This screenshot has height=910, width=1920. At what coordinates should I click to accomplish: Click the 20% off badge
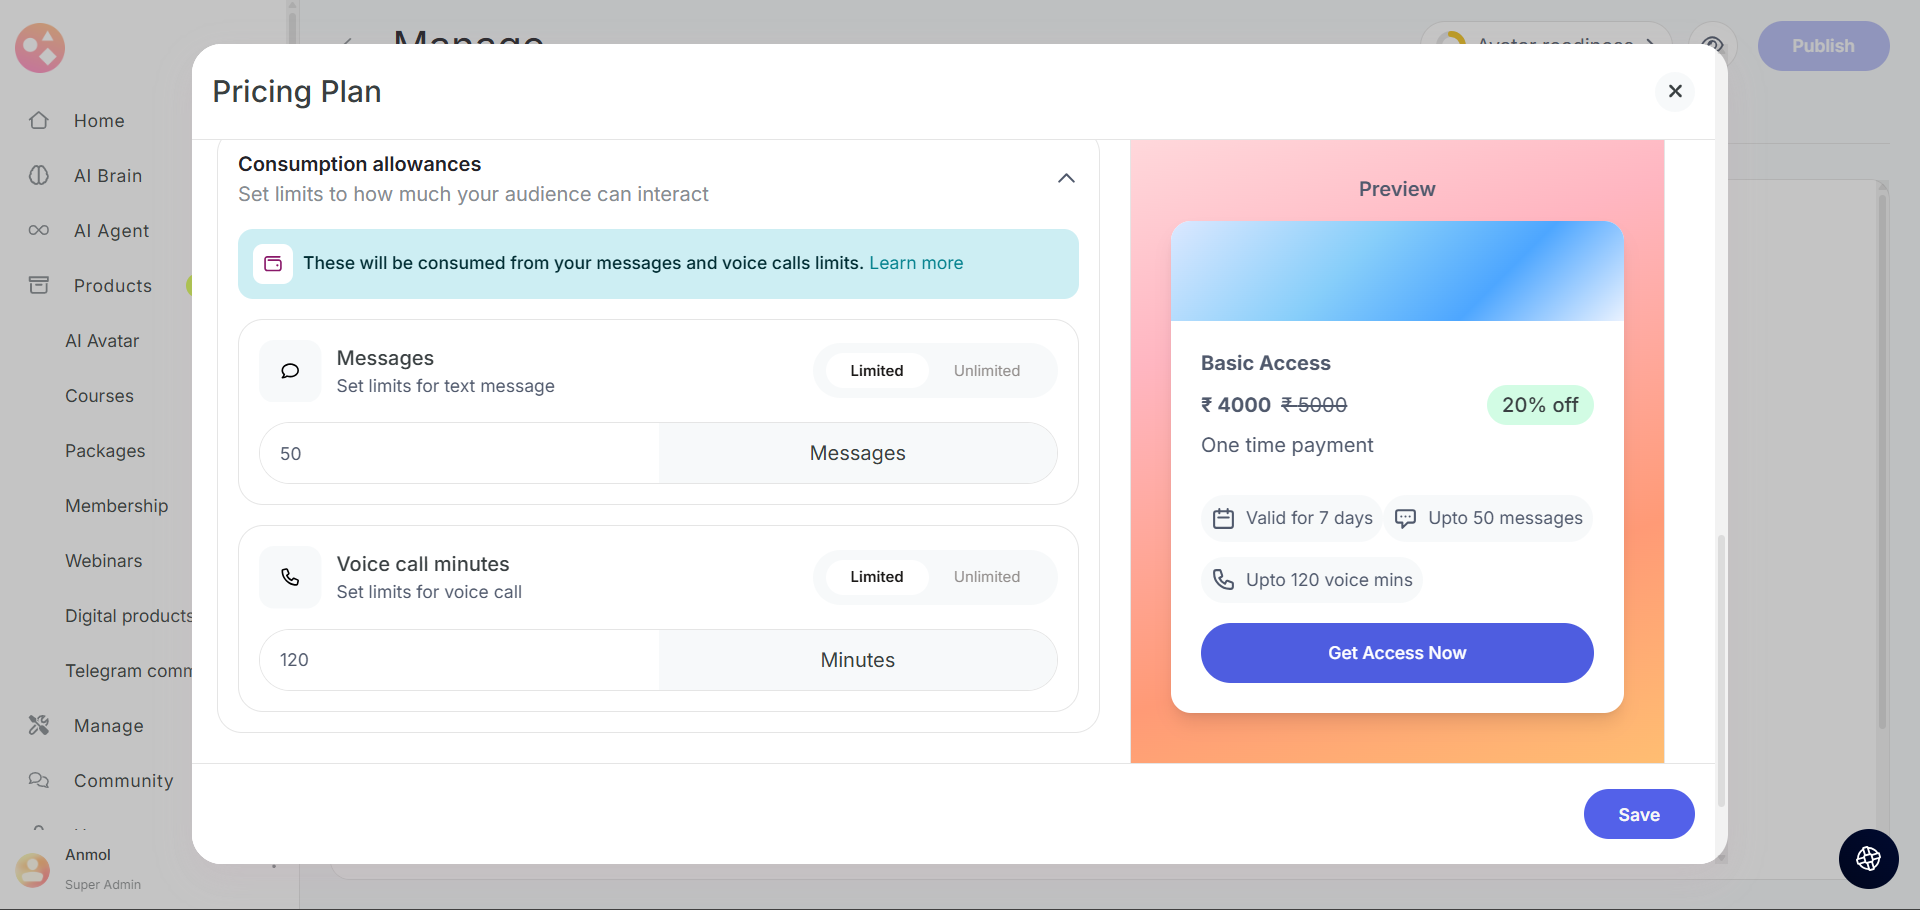(x=1540, y=405)
